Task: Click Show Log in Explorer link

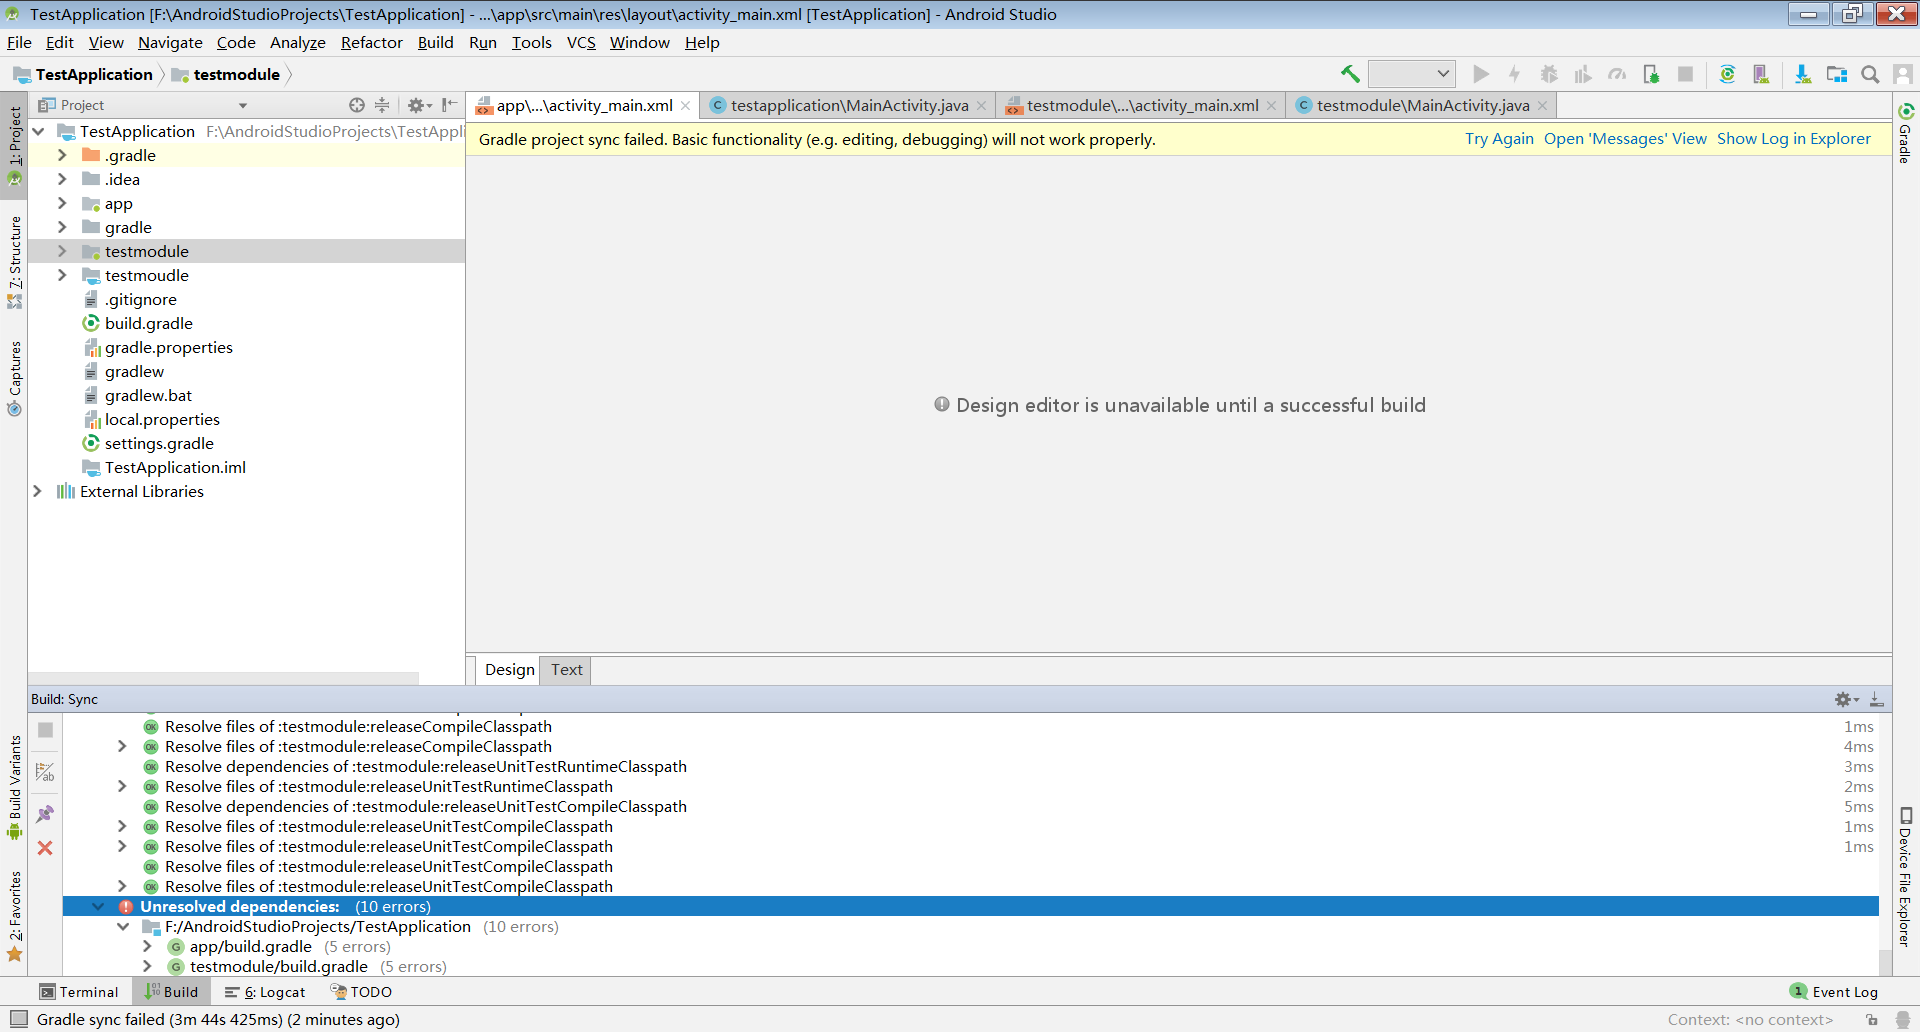Action: click(1794, 139)
